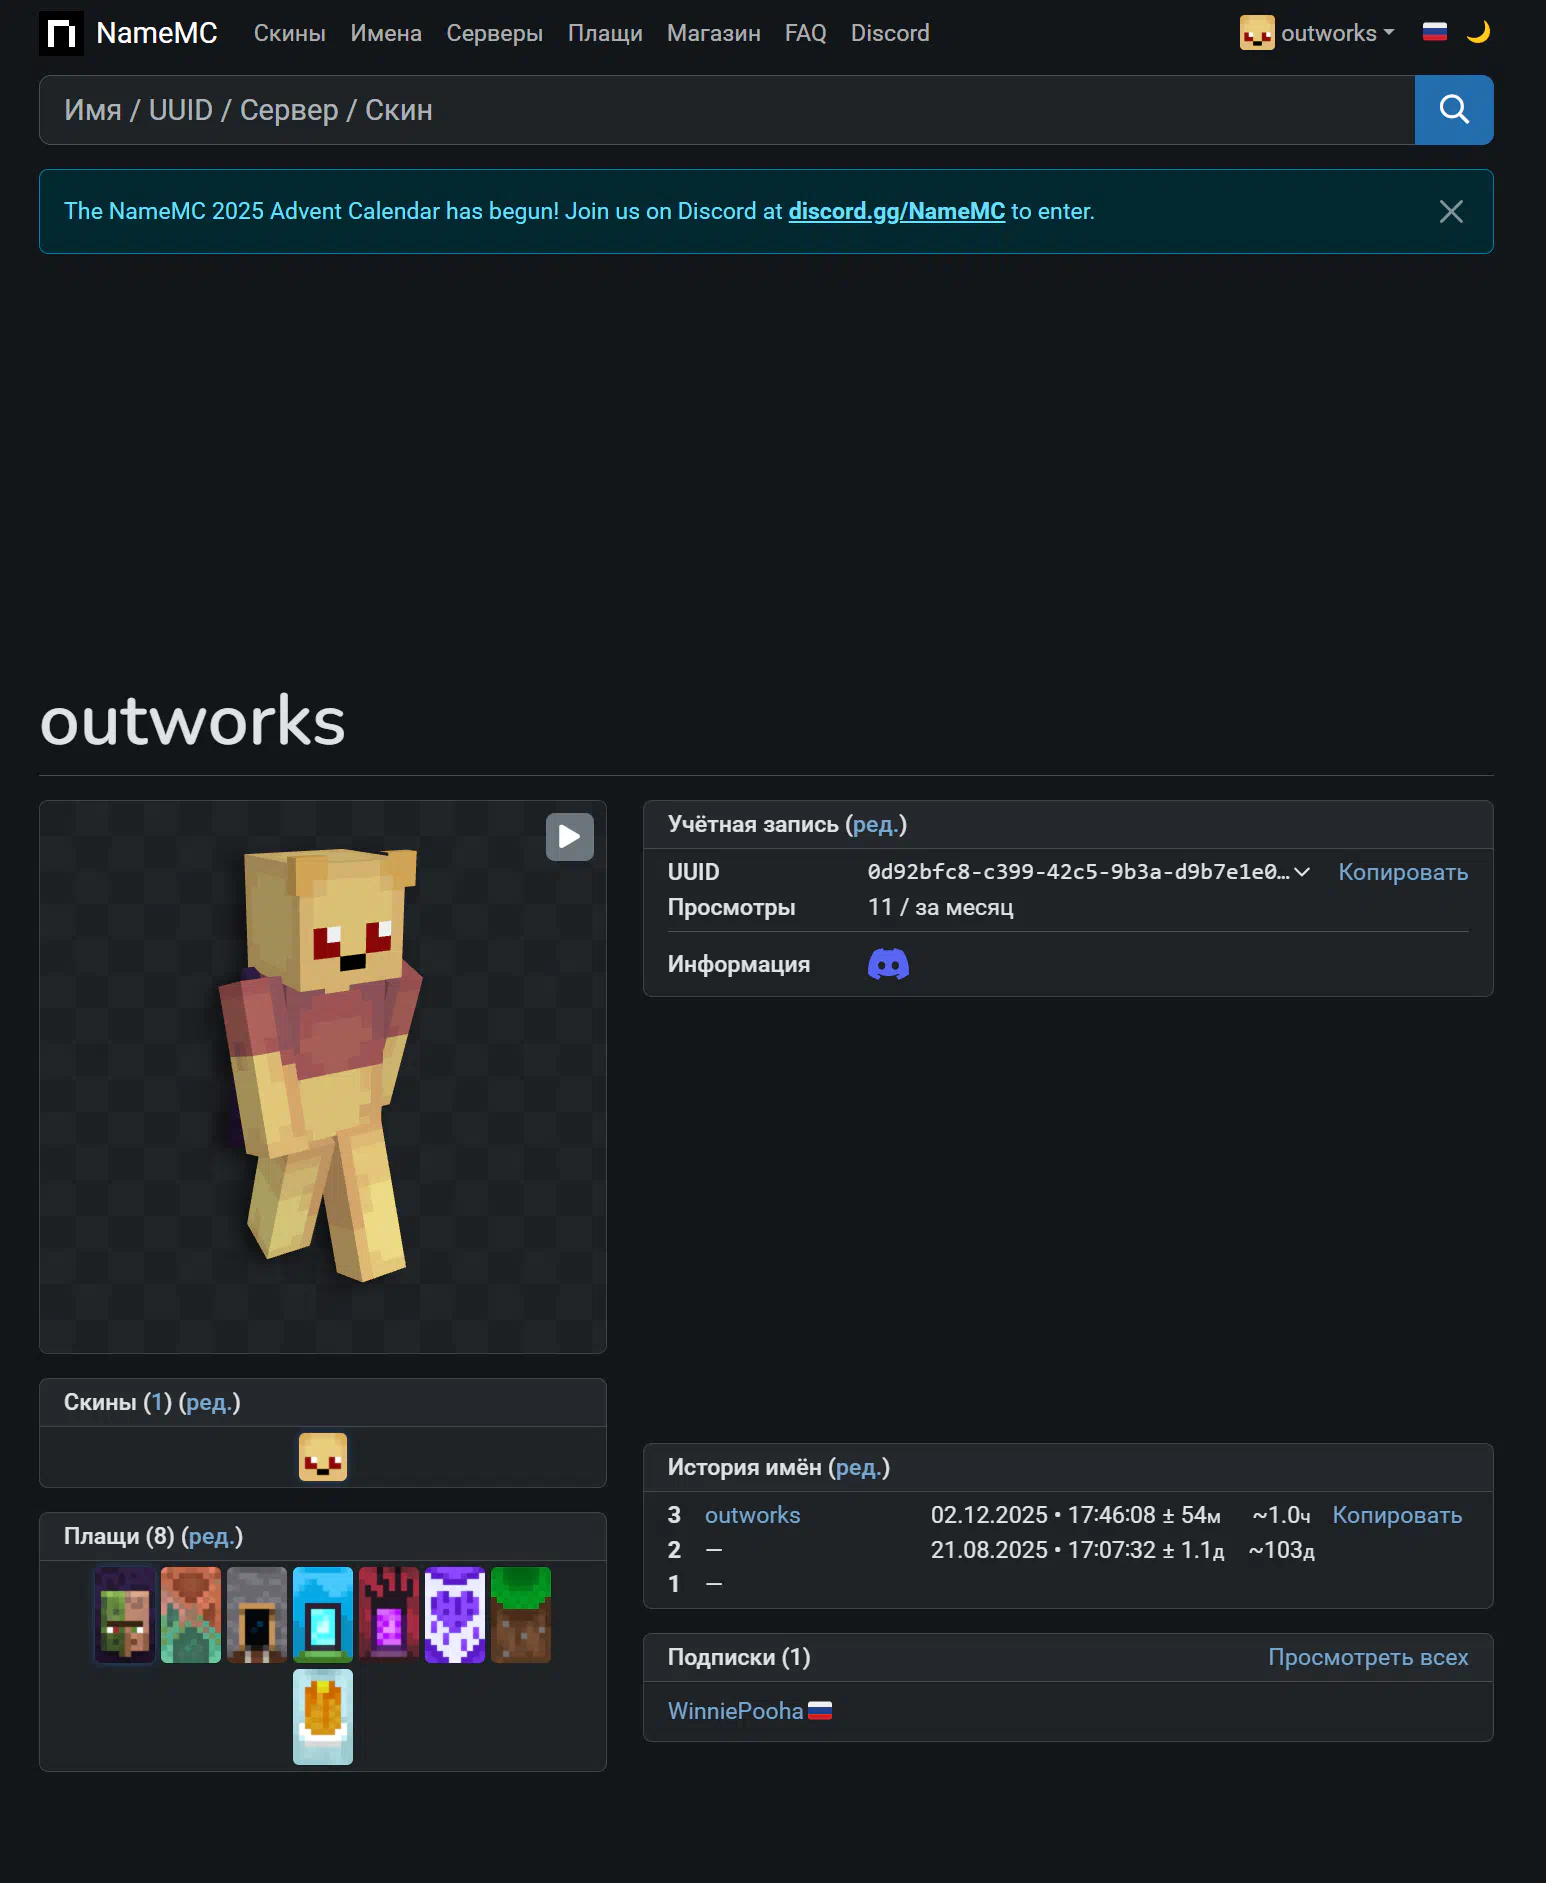
Task: Click the blue search magnifier button
Action: [1453, 110]
